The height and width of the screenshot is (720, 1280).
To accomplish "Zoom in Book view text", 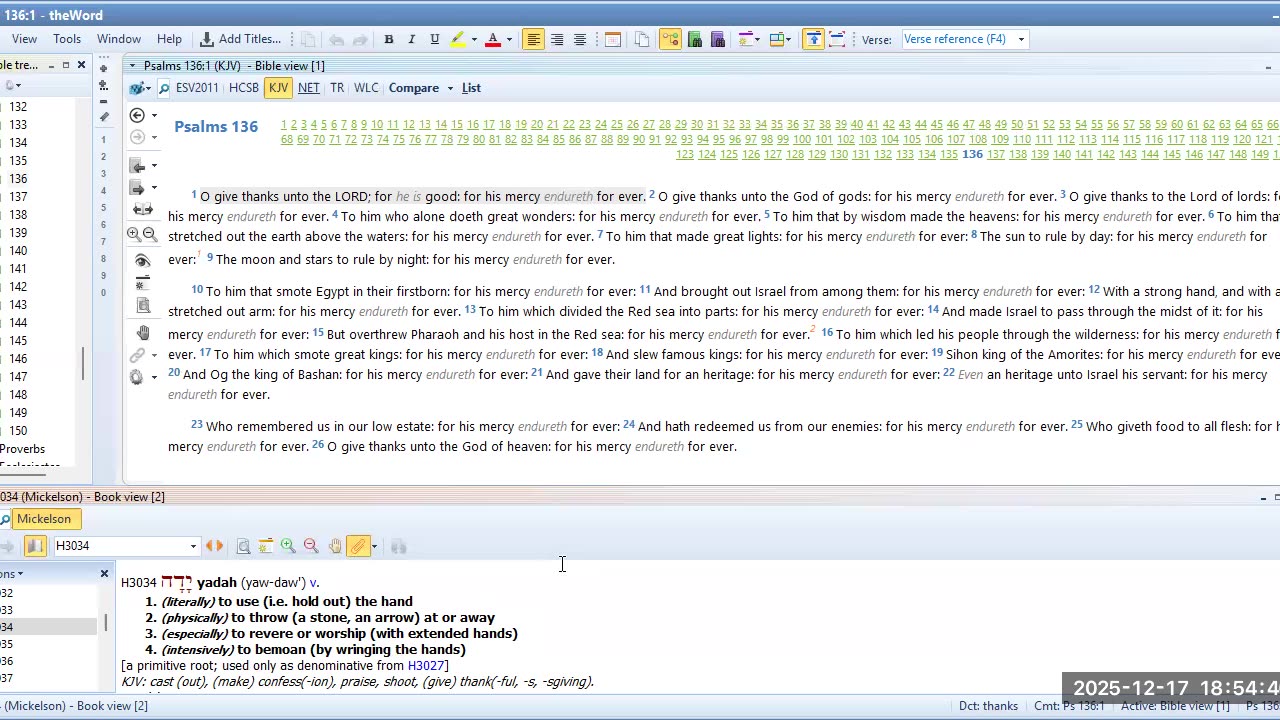I will [288, 546].
